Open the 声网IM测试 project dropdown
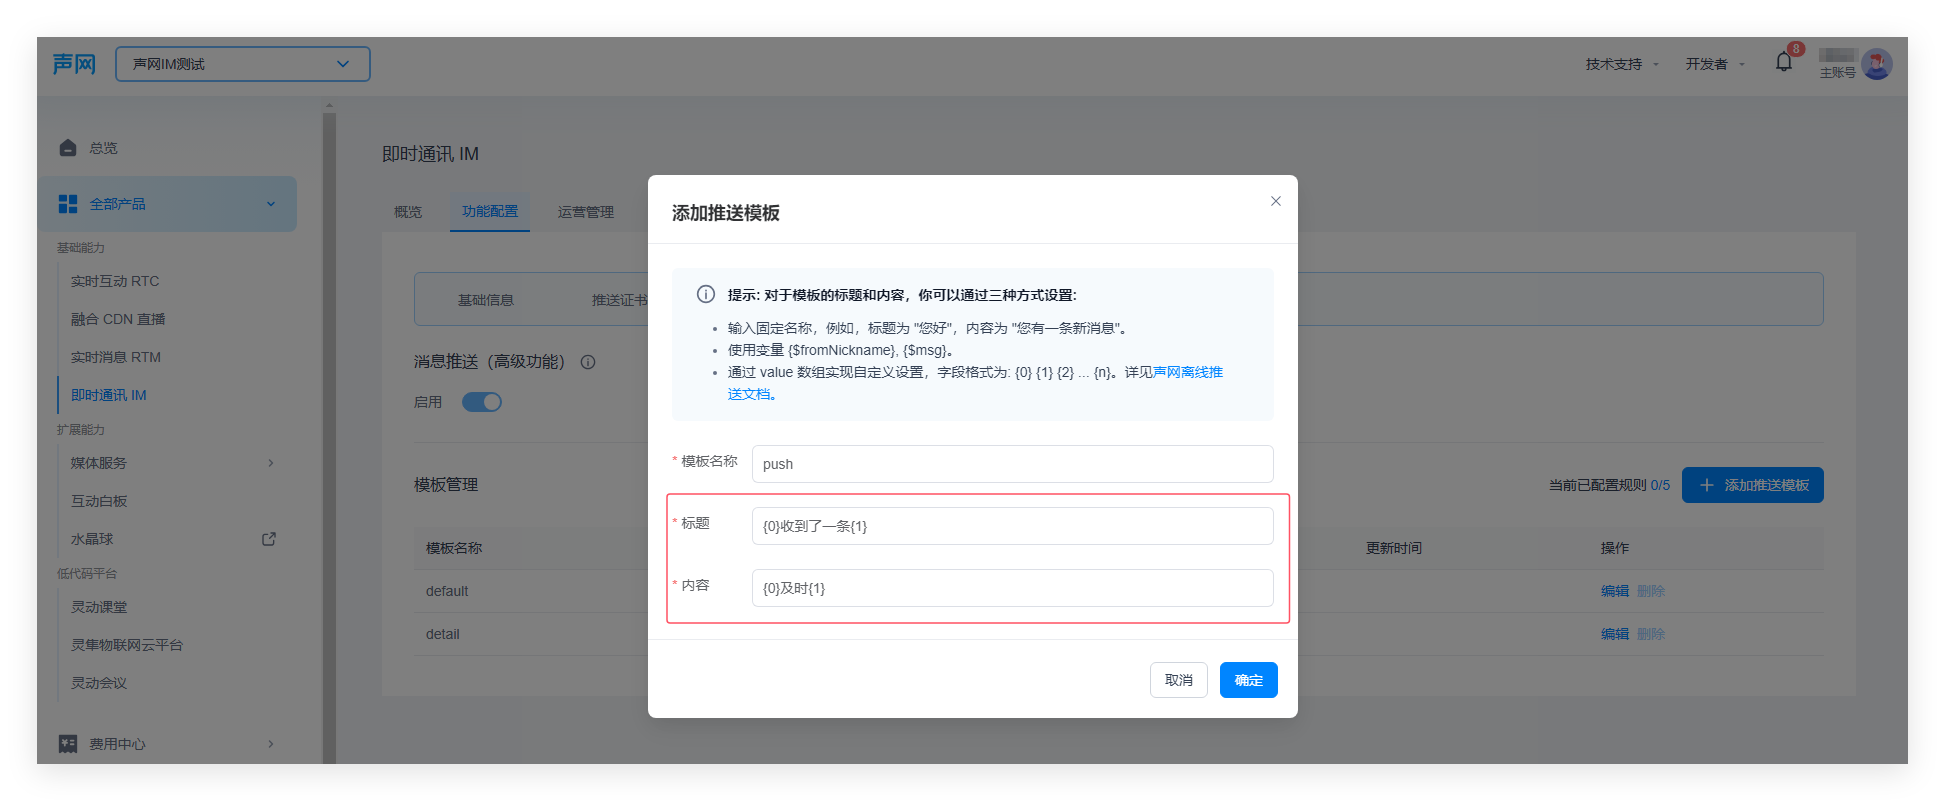 click(243, 64)
